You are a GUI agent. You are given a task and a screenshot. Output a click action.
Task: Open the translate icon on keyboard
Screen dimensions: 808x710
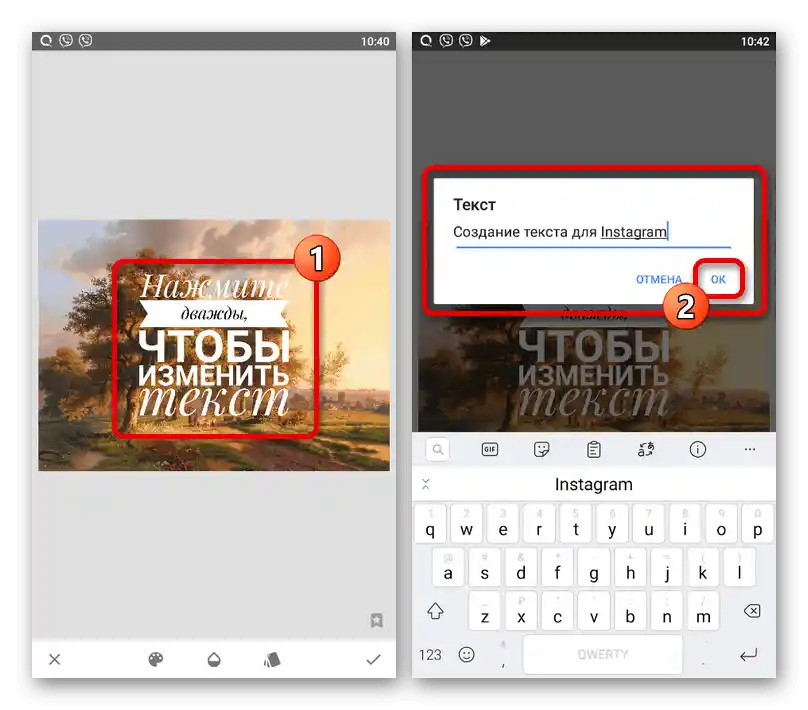pos(646,449)
